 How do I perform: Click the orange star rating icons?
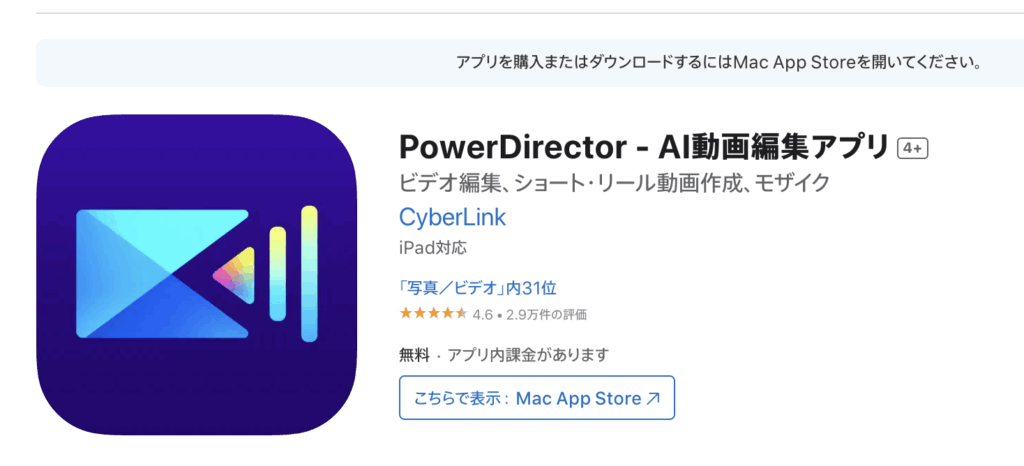434,314
